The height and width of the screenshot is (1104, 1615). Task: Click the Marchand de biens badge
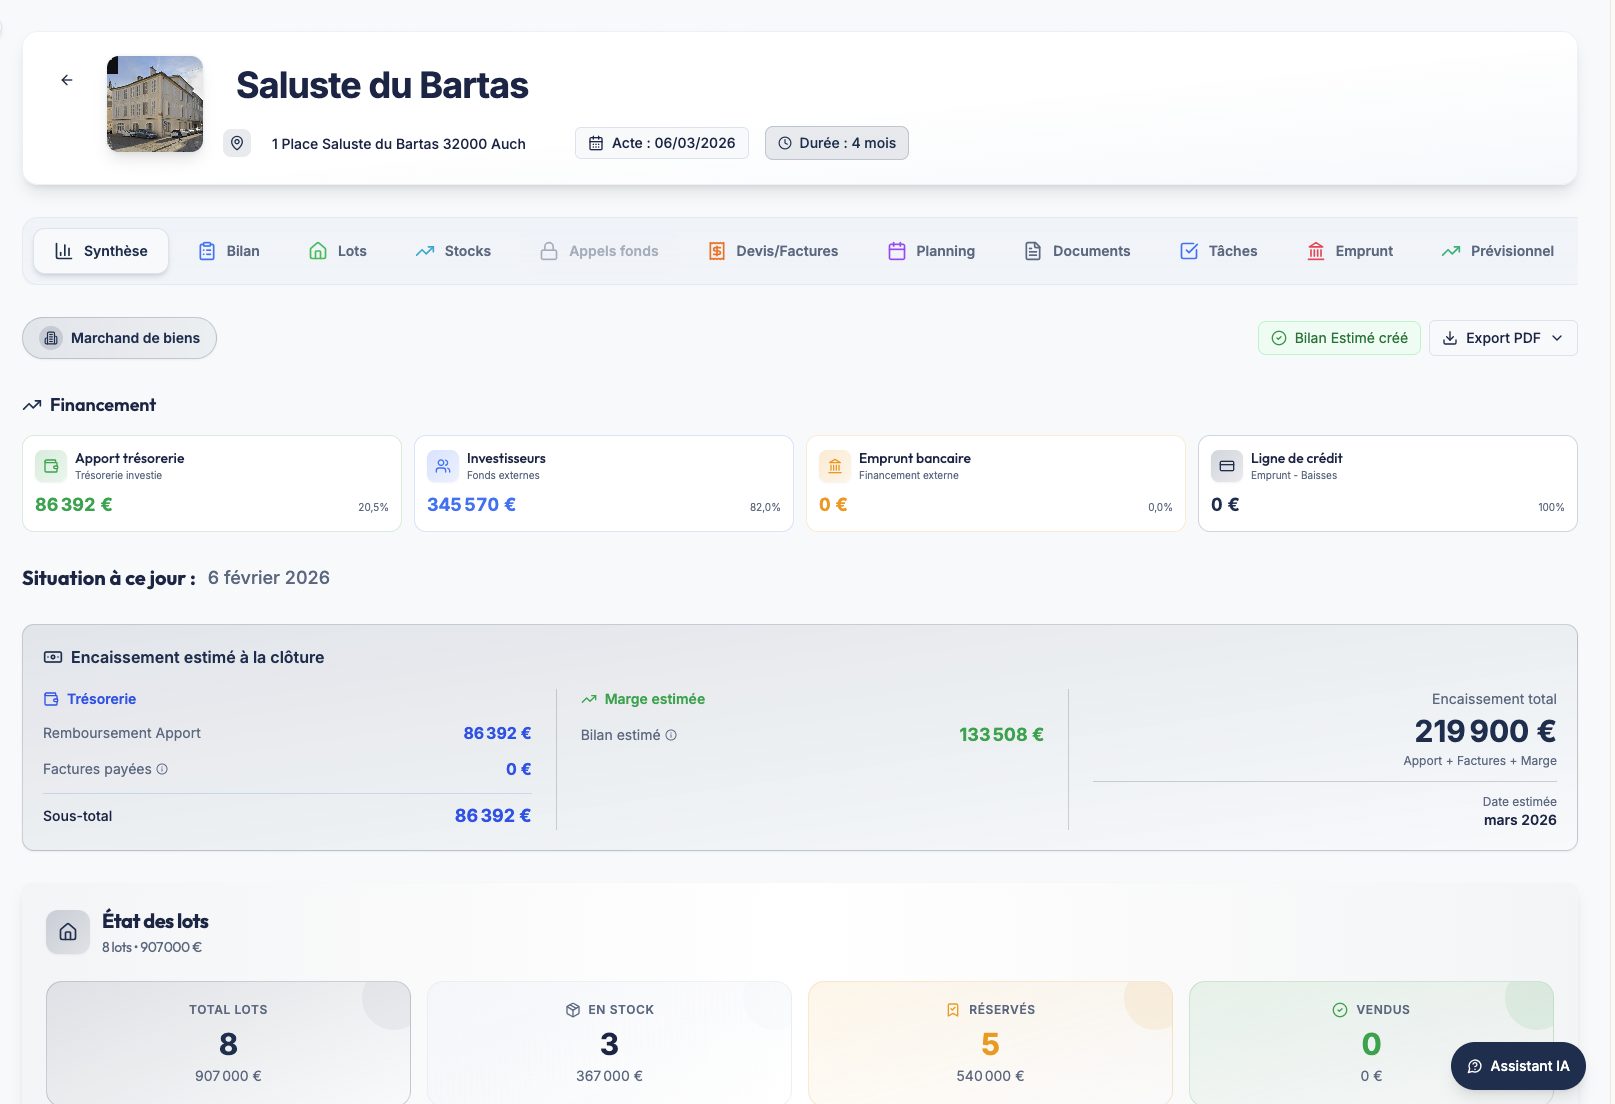[119, 338]
